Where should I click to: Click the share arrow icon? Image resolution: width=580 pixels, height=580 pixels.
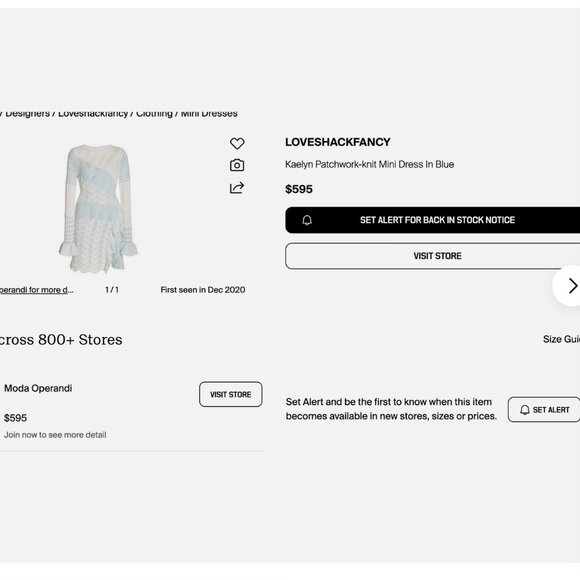(237, 188)
